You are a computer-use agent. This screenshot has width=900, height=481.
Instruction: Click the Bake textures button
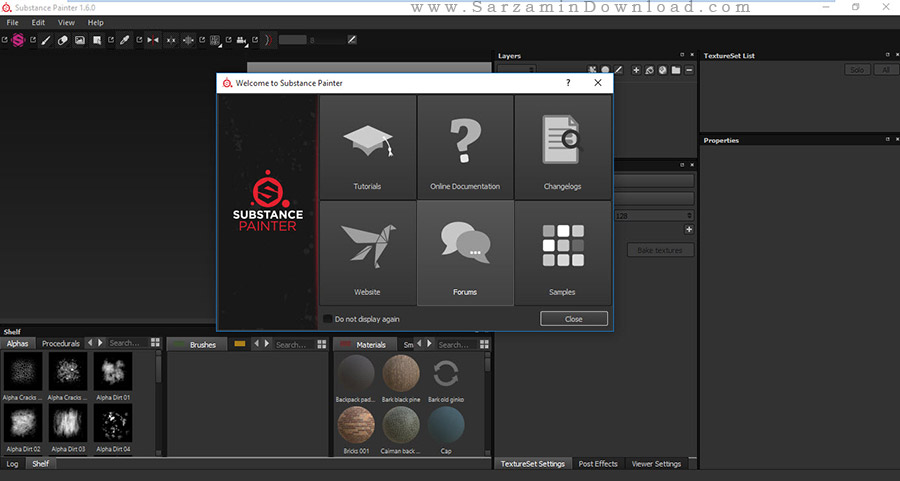(x=660, y=250)
